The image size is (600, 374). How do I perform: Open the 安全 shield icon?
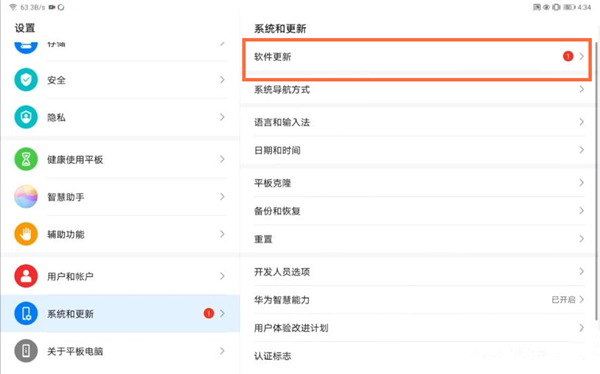point(26,80)
